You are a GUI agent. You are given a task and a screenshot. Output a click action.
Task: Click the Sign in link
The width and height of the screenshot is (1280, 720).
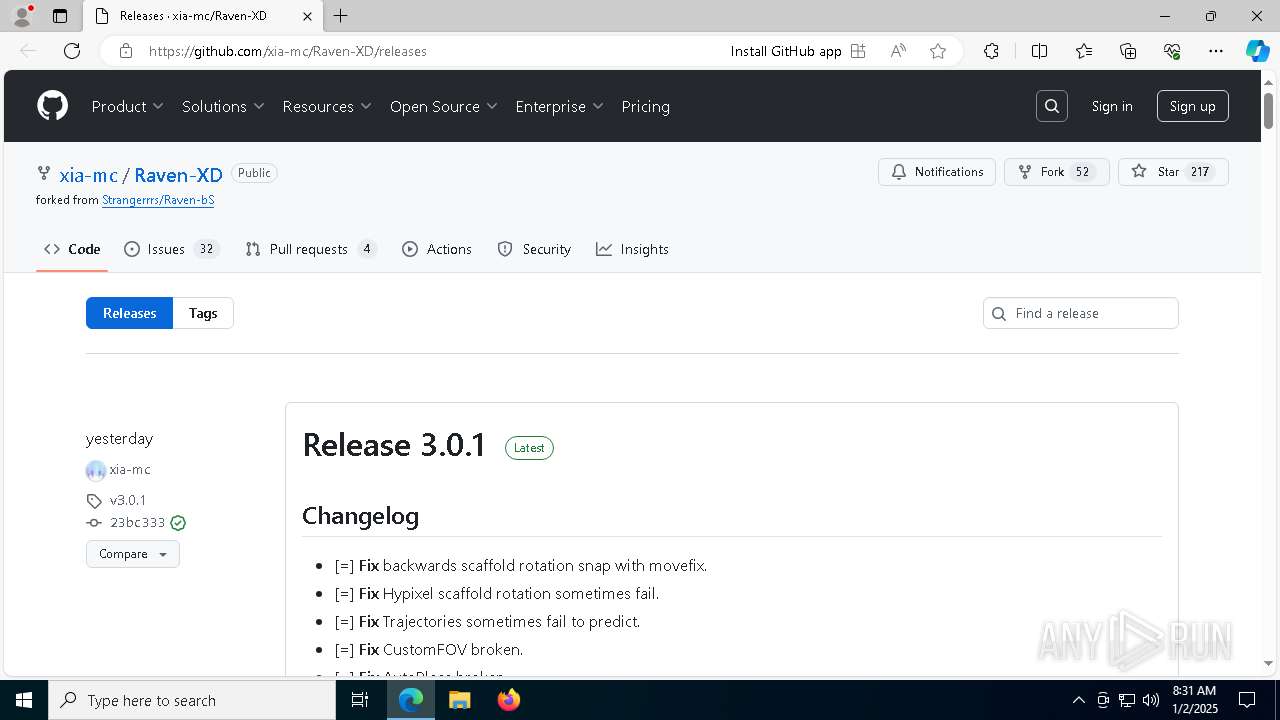[1112, 106]
